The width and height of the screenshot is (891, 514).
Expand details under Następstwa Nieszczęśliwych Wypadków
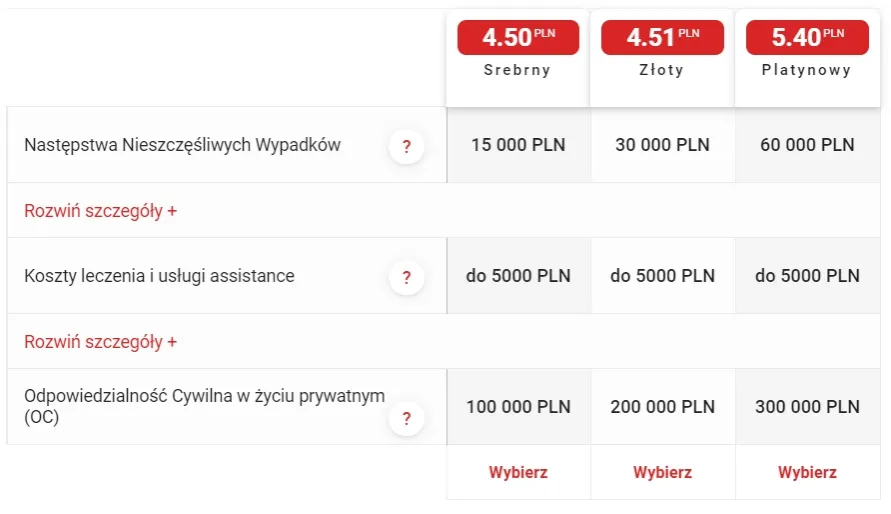click(101, 211)
